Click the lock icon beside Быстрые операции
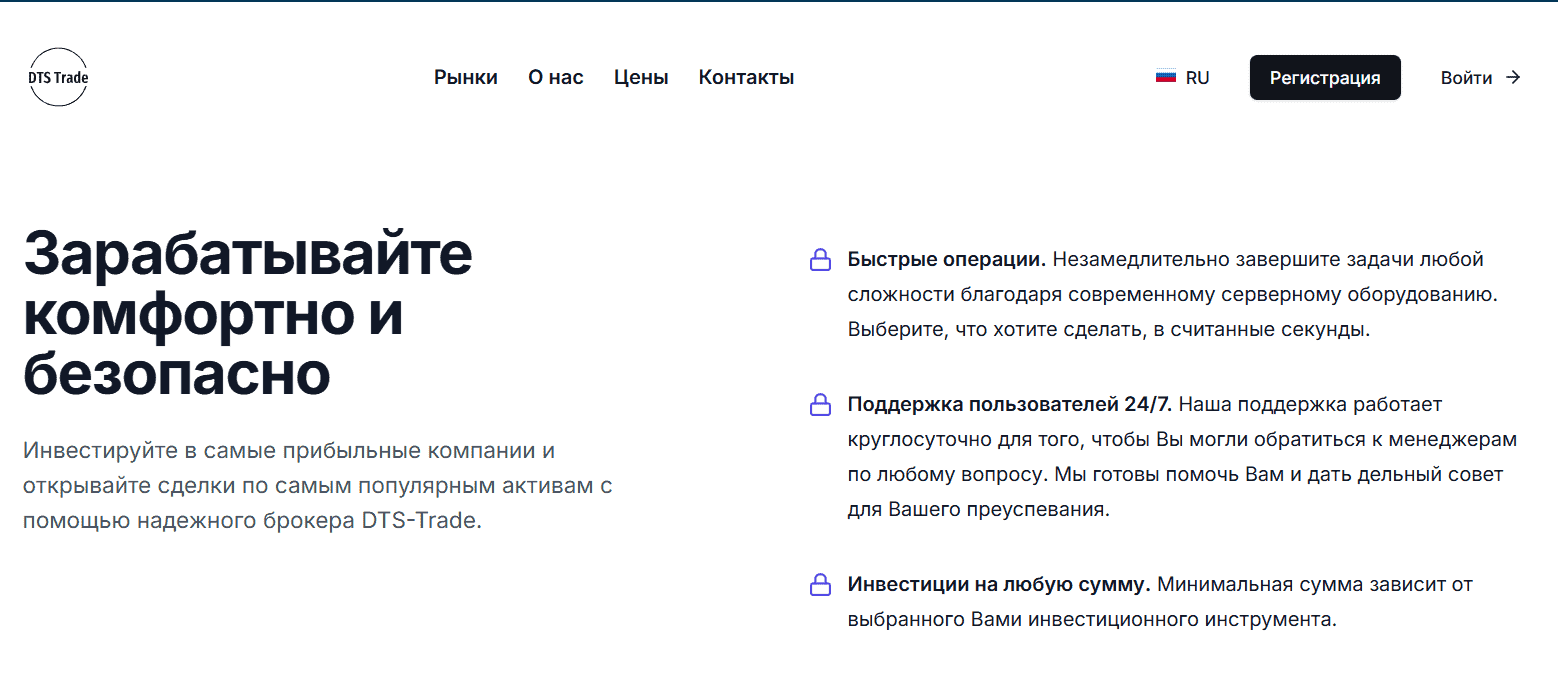 coord(820,261)
